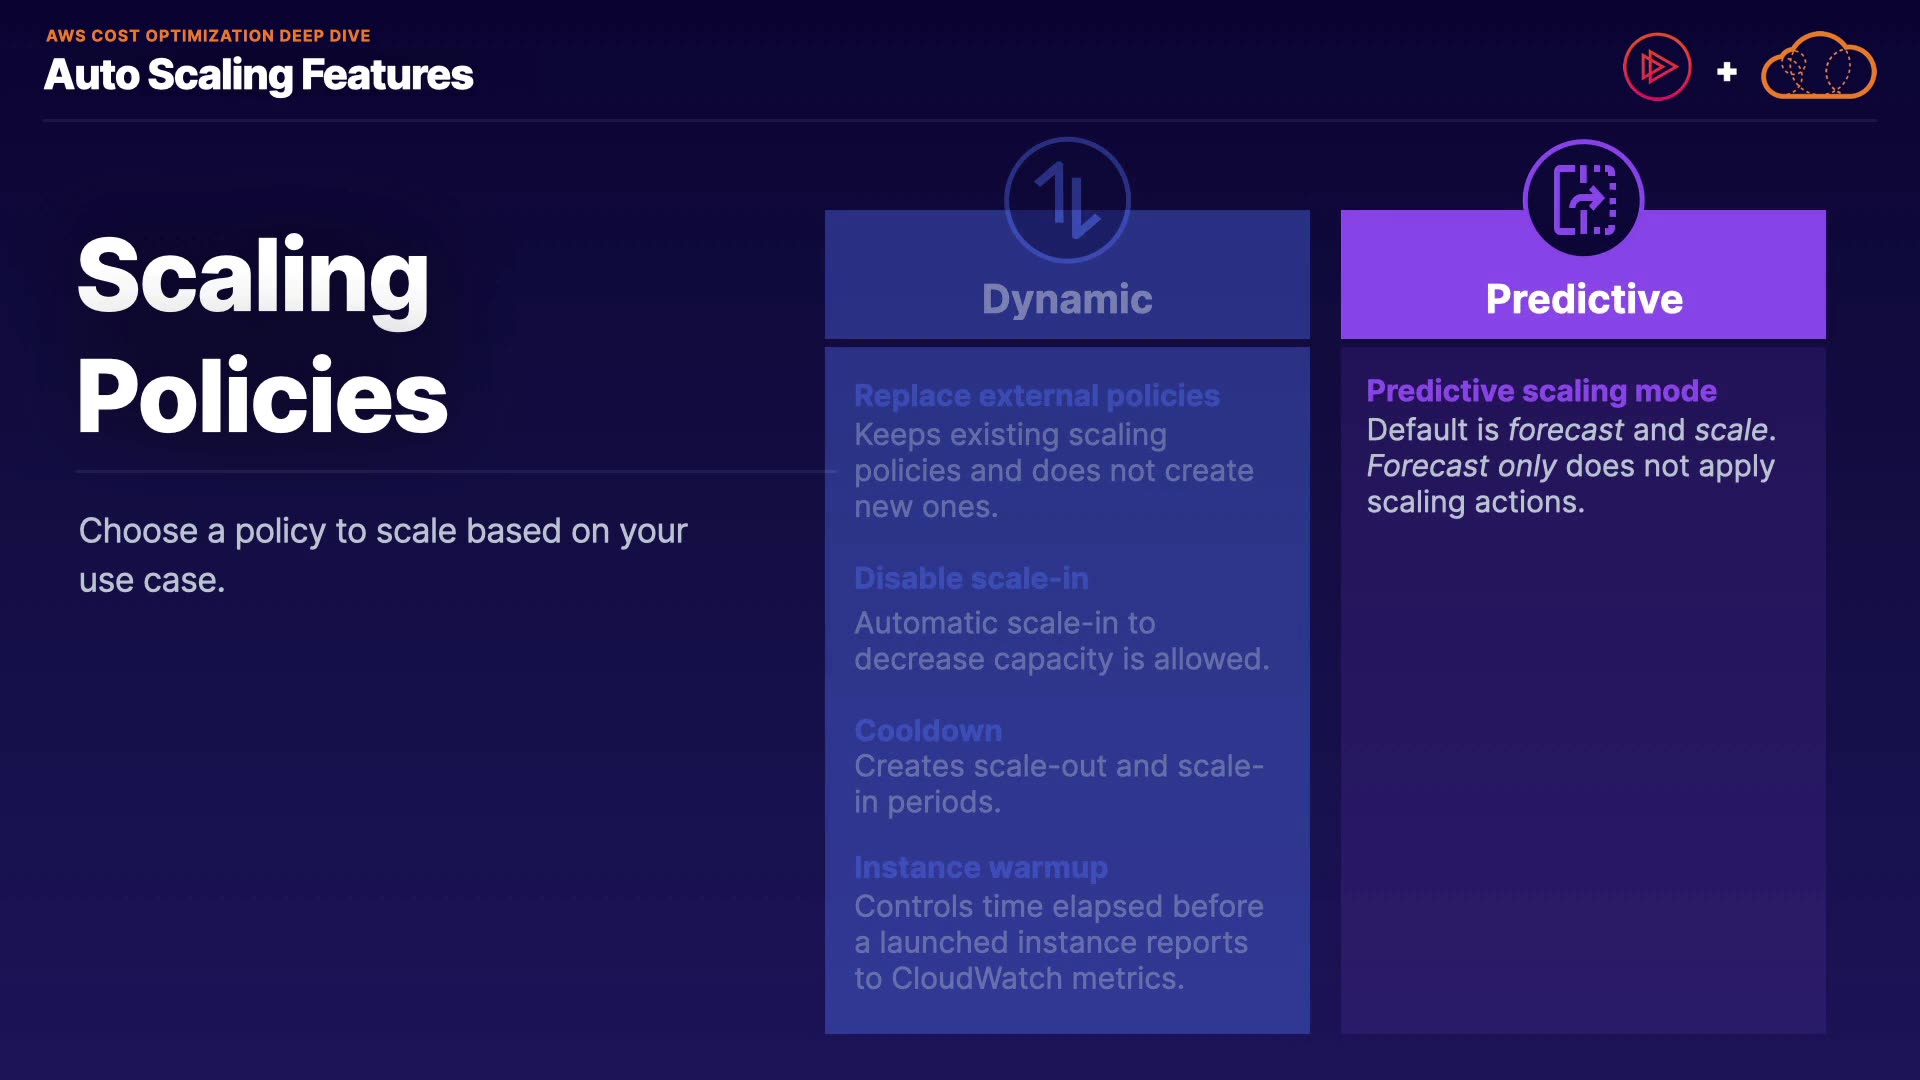Click the 'Creates scale-out and scale-in periods' text
The width and height of the screenshot is (1920, 1080).
point(1058,784)
